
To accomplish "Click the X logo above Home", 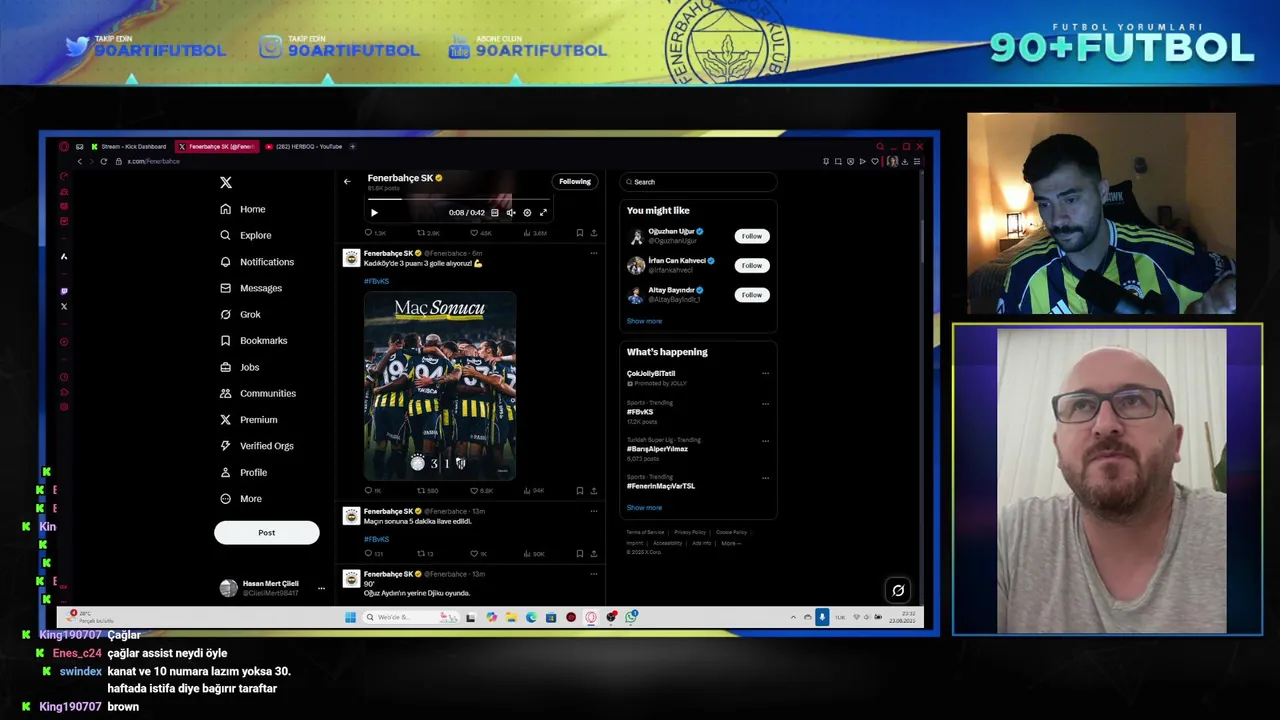I will [226, 183].
